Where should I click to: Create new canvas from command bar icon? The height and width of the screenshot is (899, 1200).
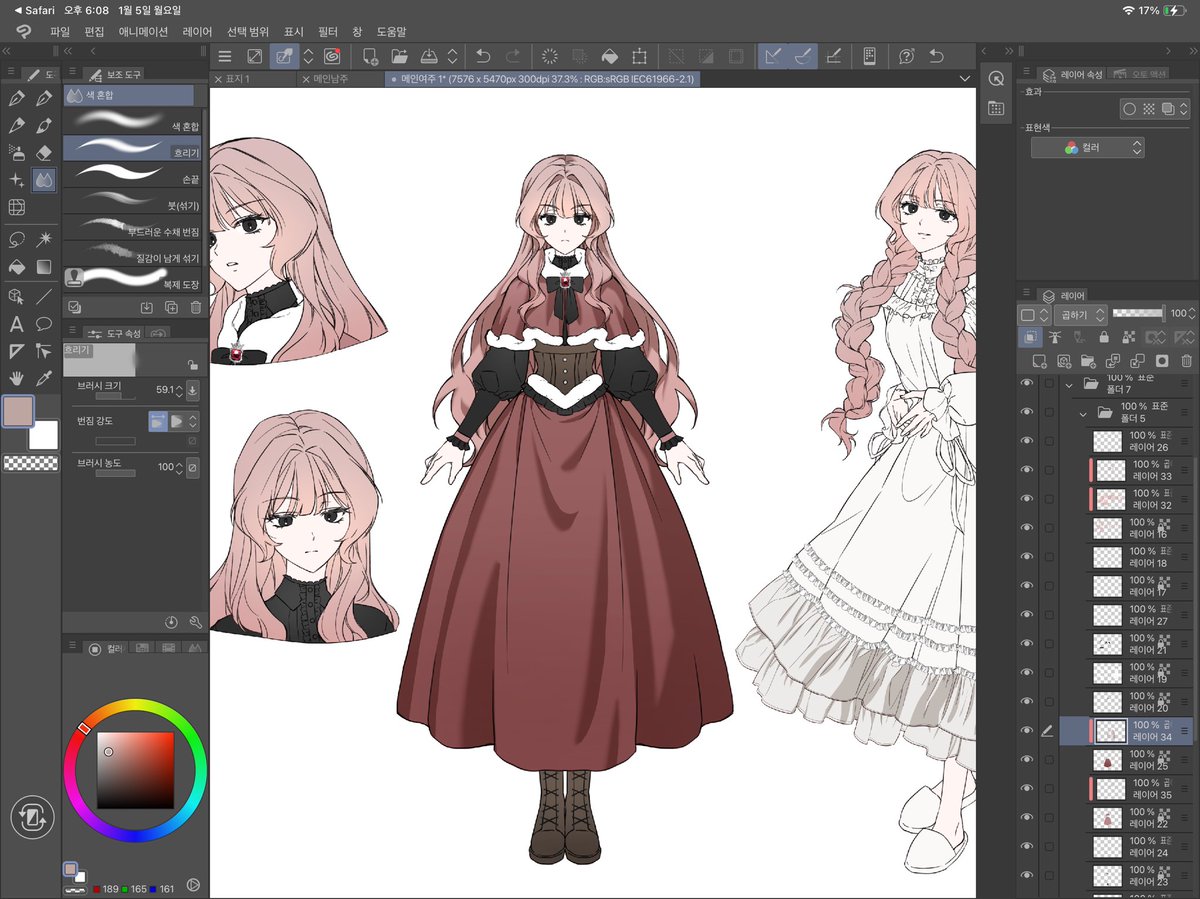[x=370, y=56]
